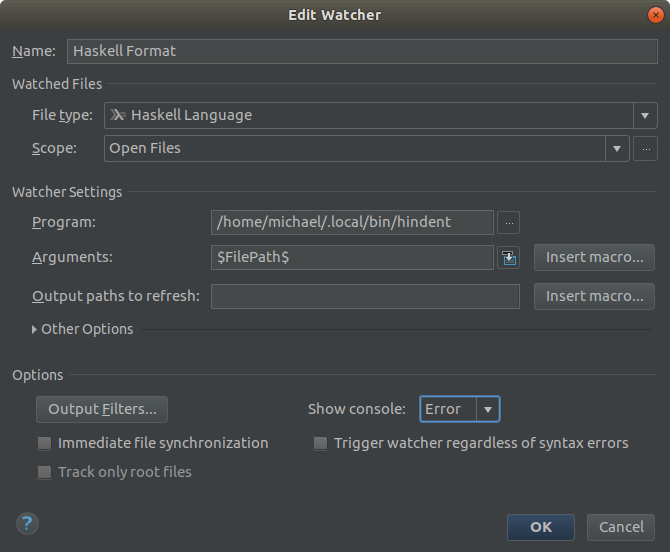Screen dimensions: 670x552
Task: Click the Cancel button
Action: coord(621,527)
